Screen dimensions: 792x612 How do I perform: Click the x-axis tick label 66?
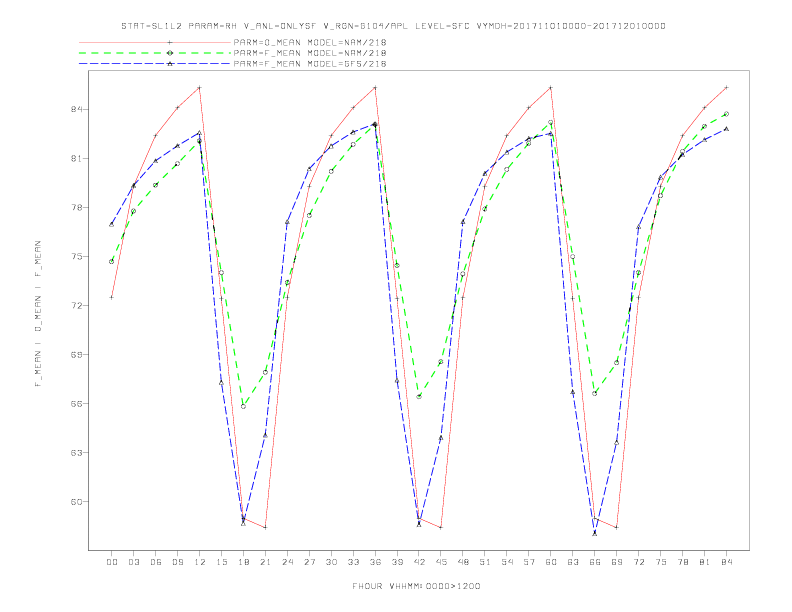595,562
